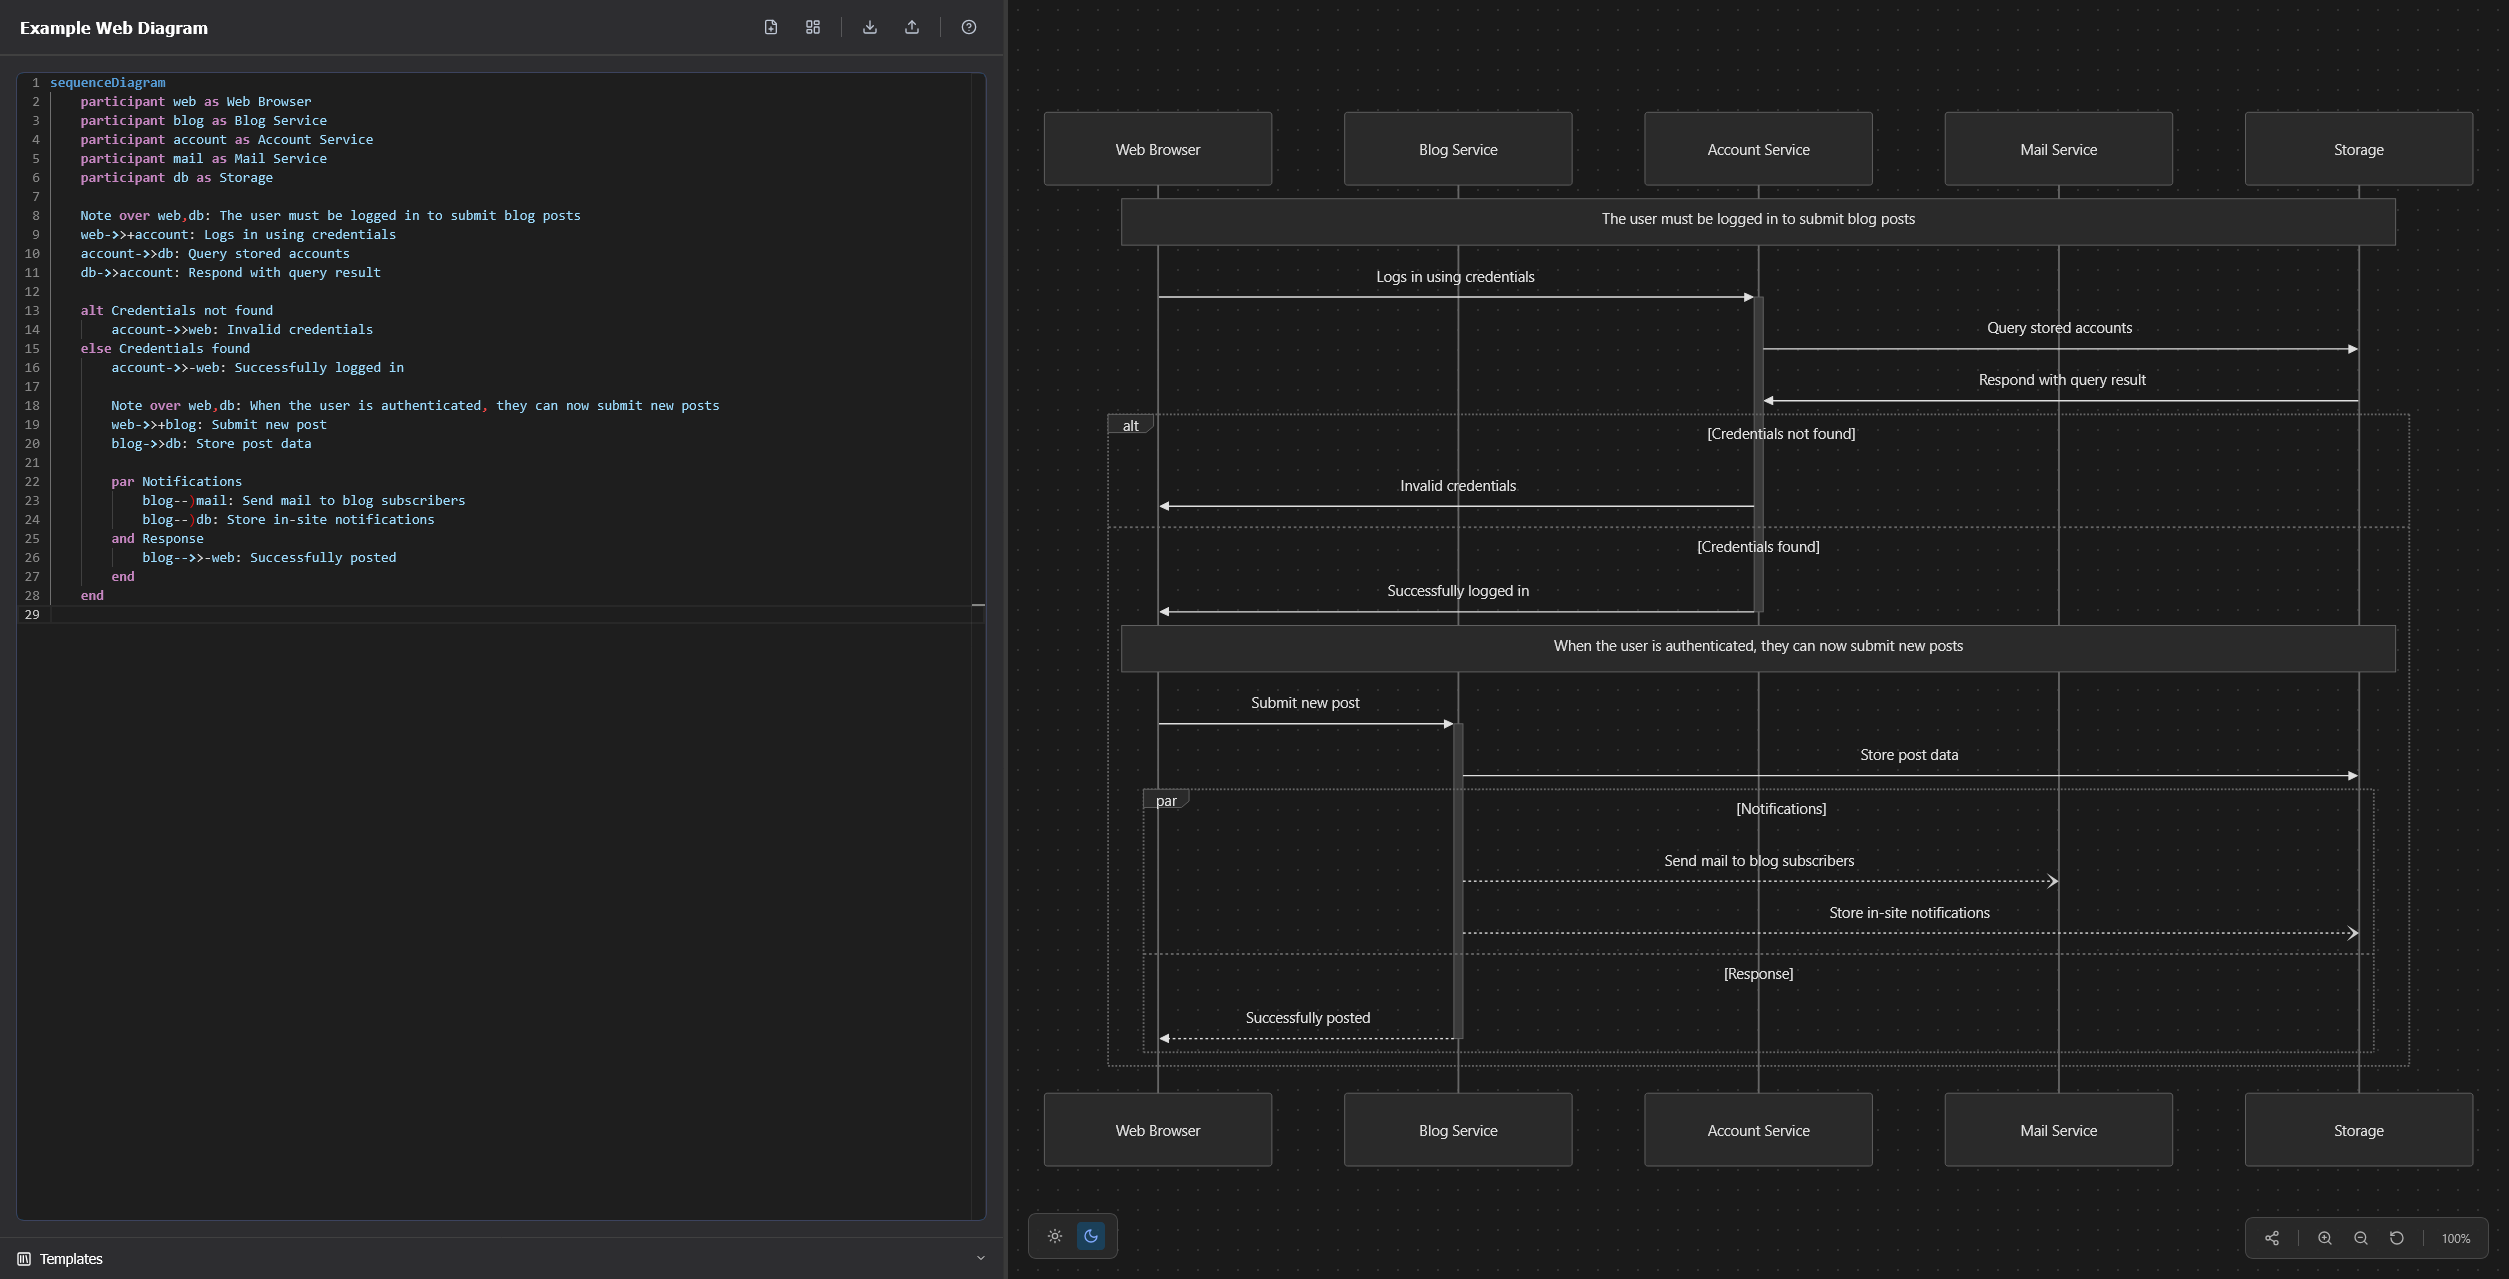Image resolution: width=2509 pixels, height=1279 pixels.
Task: Click the top Storage participant box
Action: (x=2358, y=149)
